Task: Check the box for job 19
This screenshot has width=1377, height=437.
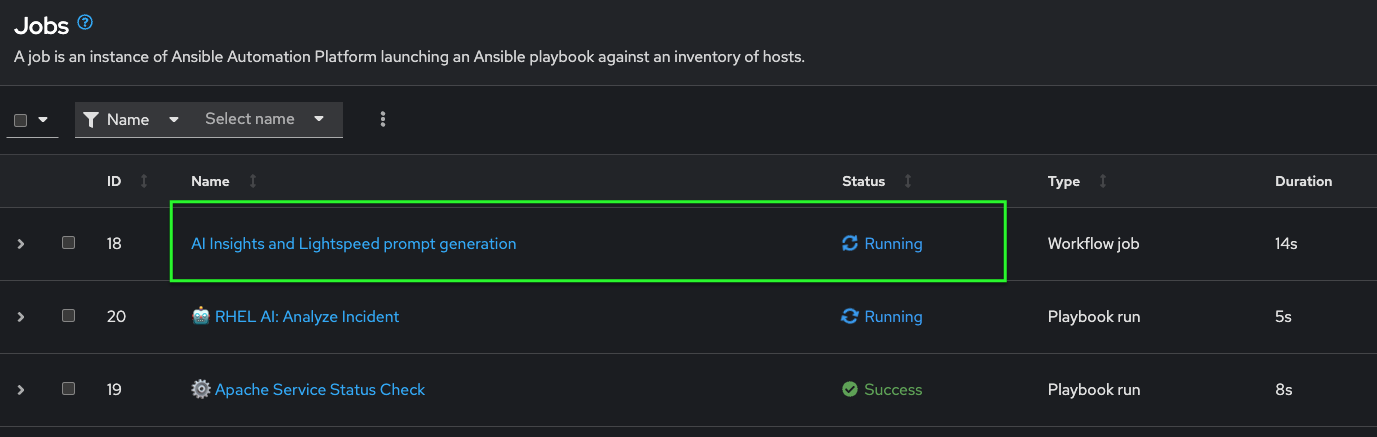Action: coord(68,388)
